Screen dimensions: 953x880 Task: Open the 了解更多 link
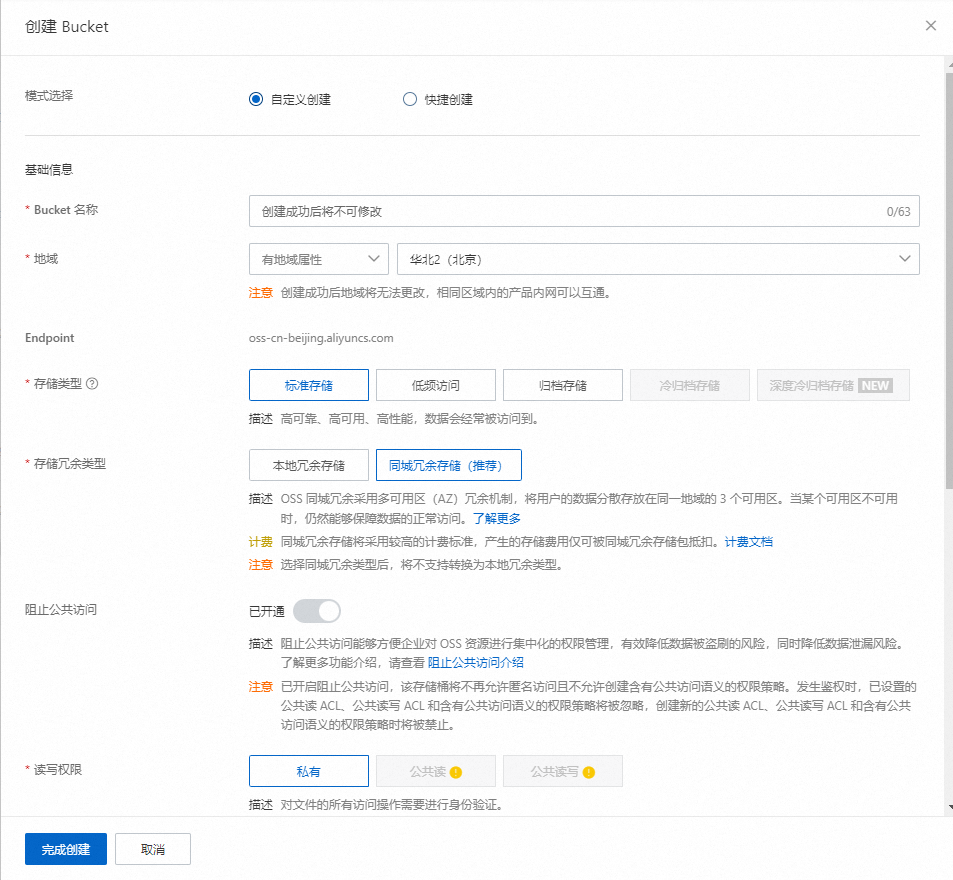point(497,518)
